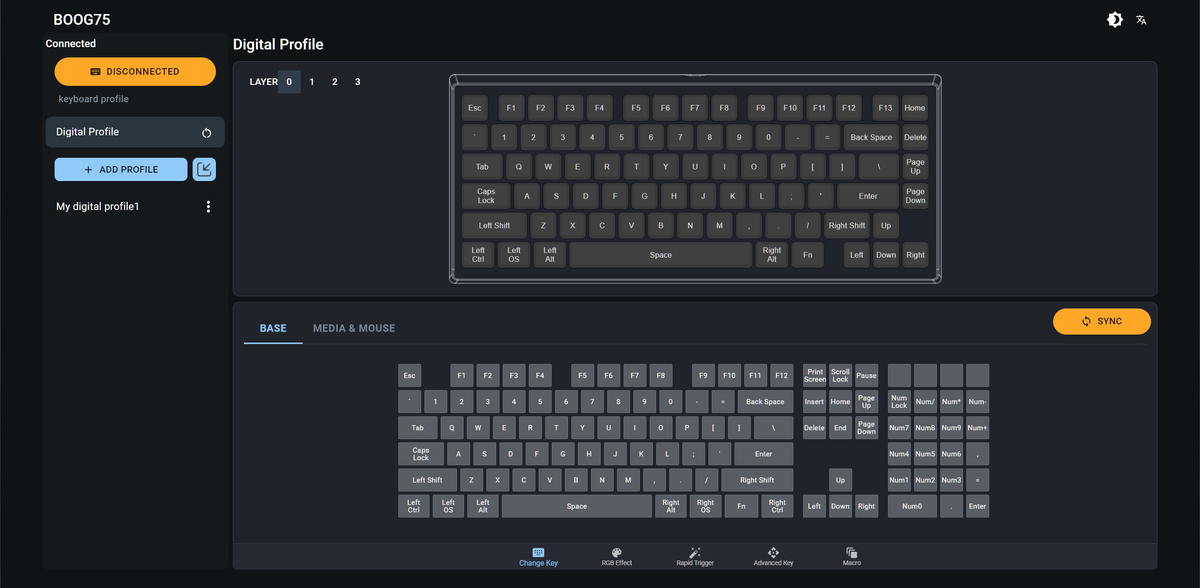Switch to the Media & Mouse tab
The height and width of the screenshot is (588, 1200).
point(353,328)
